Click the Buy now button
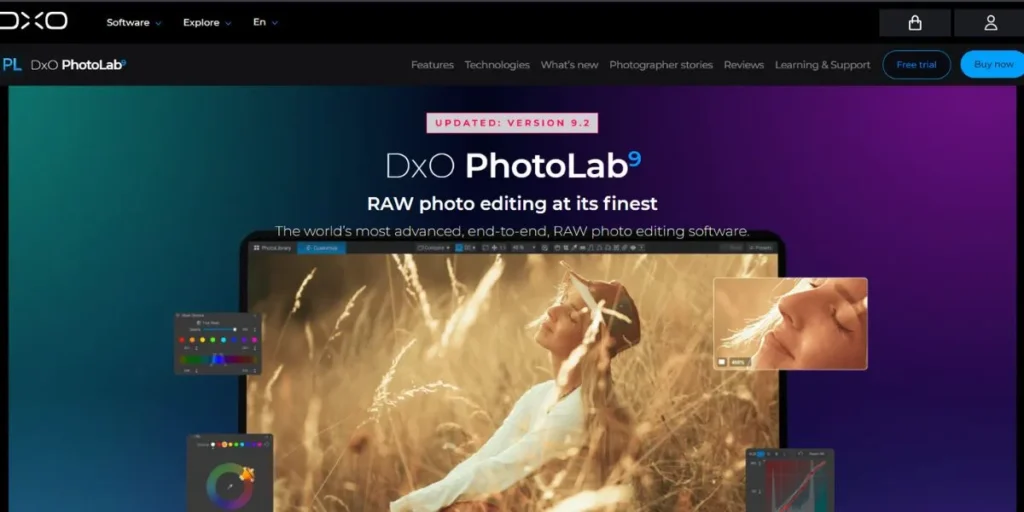 (992, 65)
